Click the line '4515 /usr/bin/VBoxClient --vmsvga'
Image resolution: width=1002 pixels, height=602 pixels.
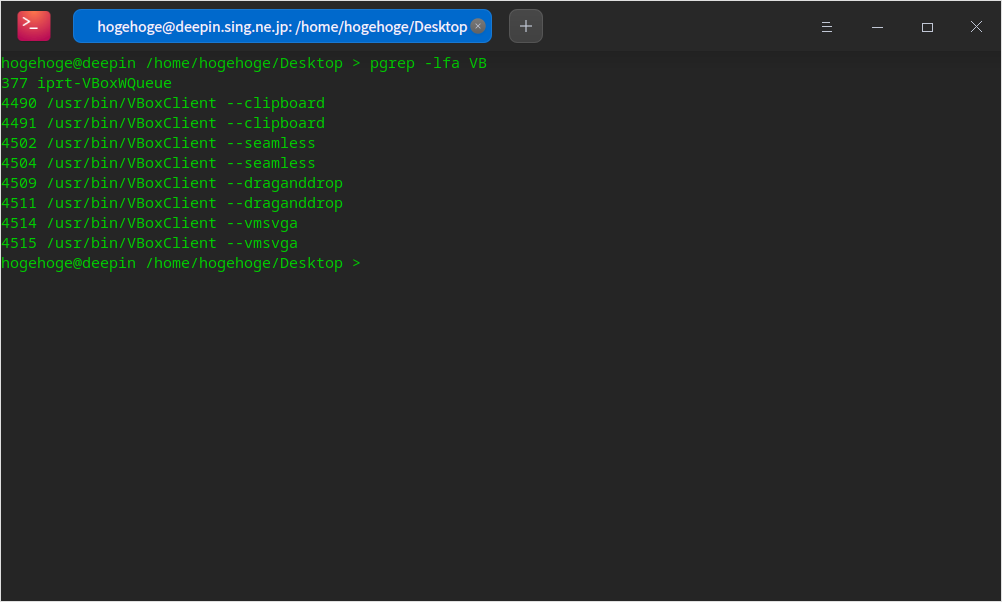coord(150,243)
